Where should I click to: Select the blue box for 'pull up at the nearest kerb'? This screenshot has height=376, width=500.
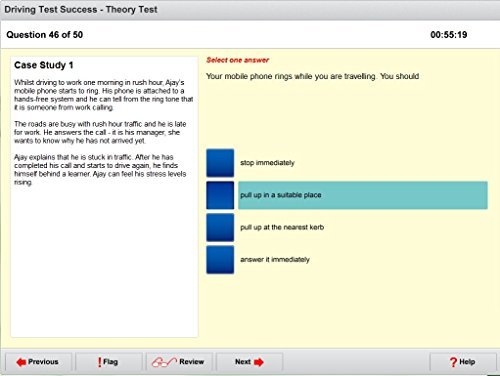pos(220,228)
